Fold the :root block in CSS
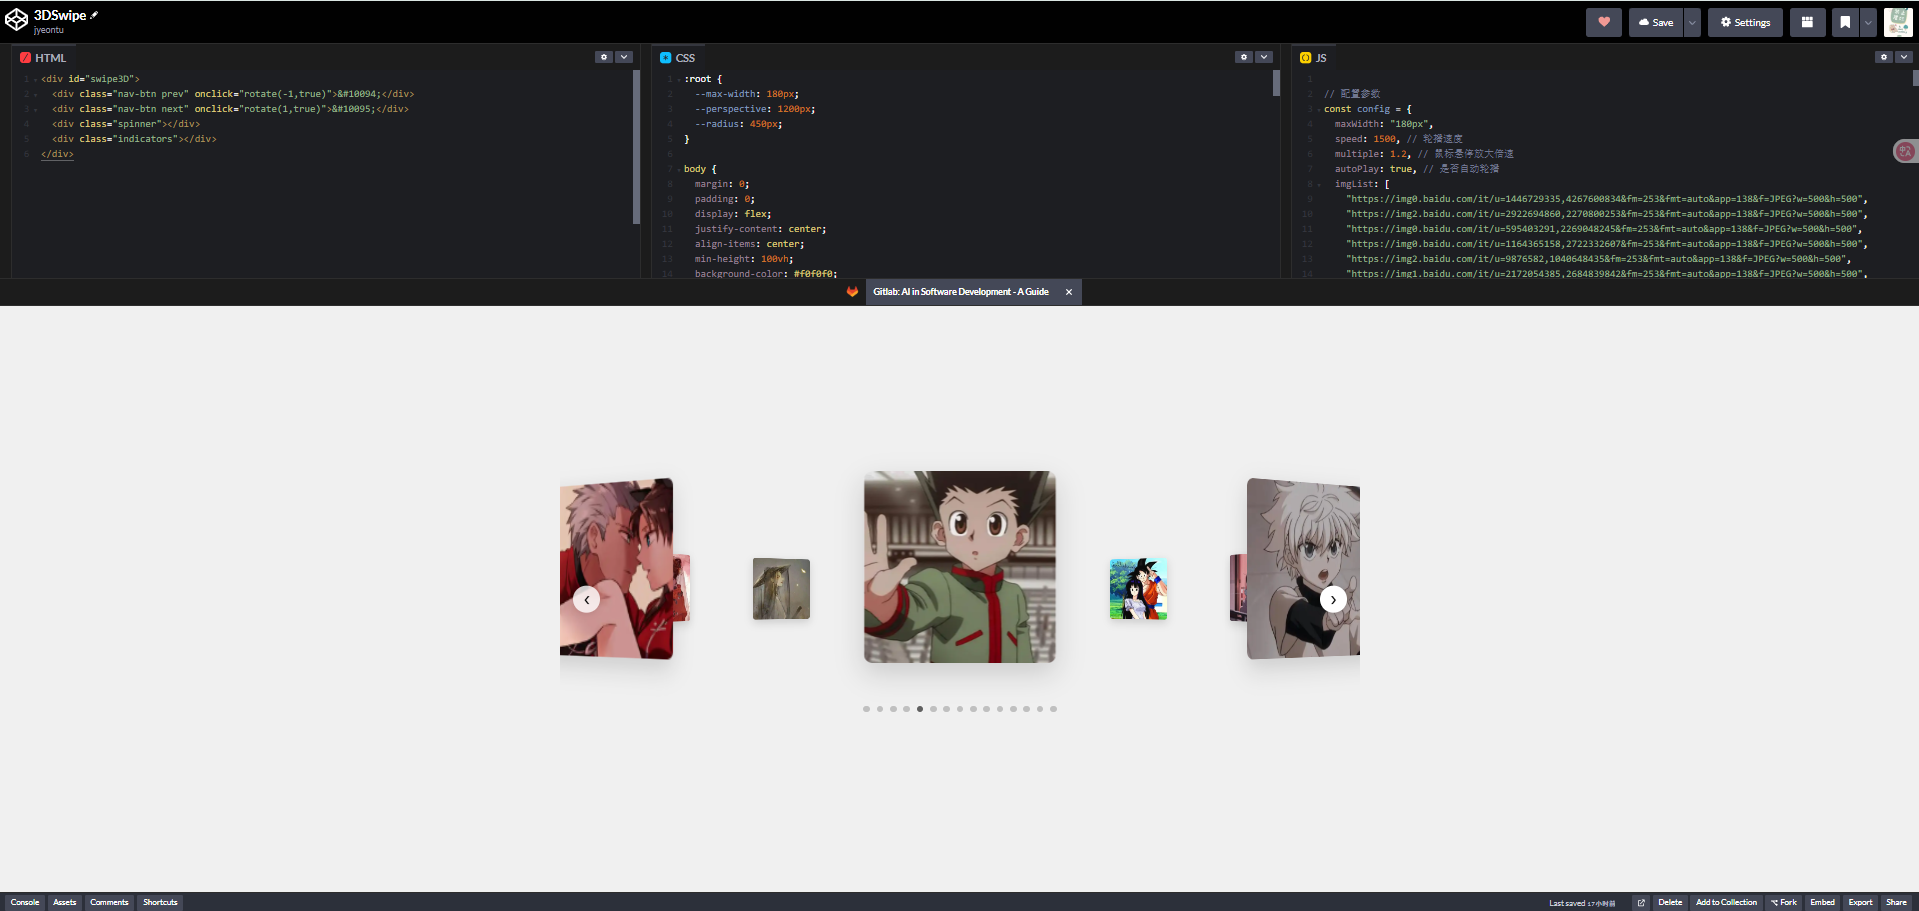 pyautogui.click(x=678, y=79)
